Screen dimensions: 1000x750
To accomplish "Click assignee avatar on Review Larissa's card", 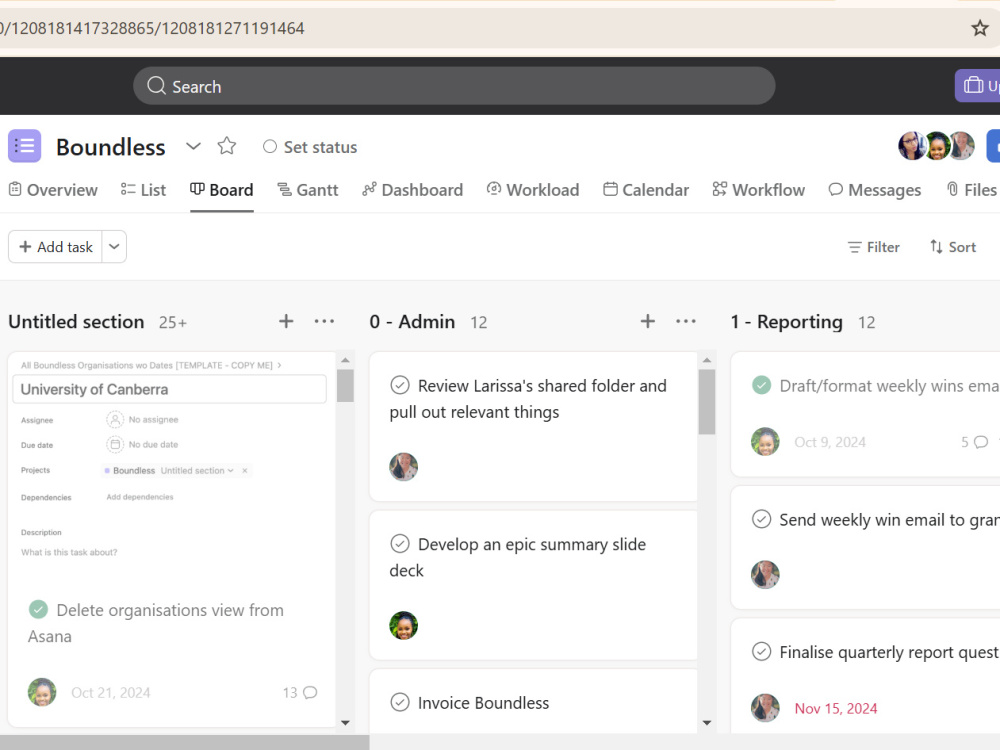I will coord(404,467).
